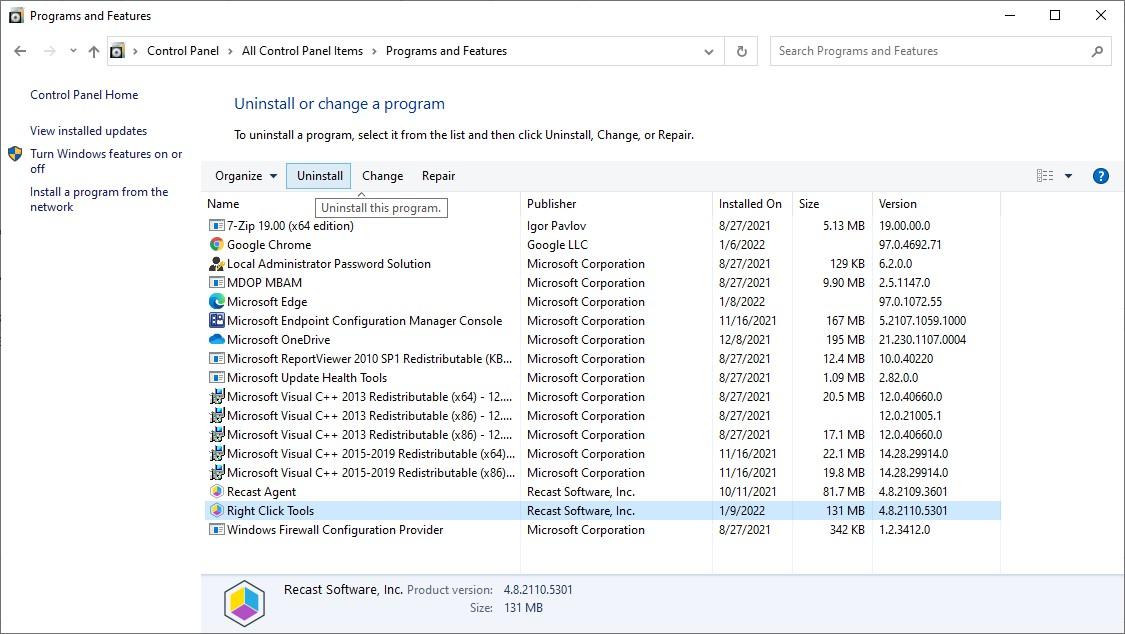Click the Visual C++ 2015-2019 (x86) icon

[217, 473]
